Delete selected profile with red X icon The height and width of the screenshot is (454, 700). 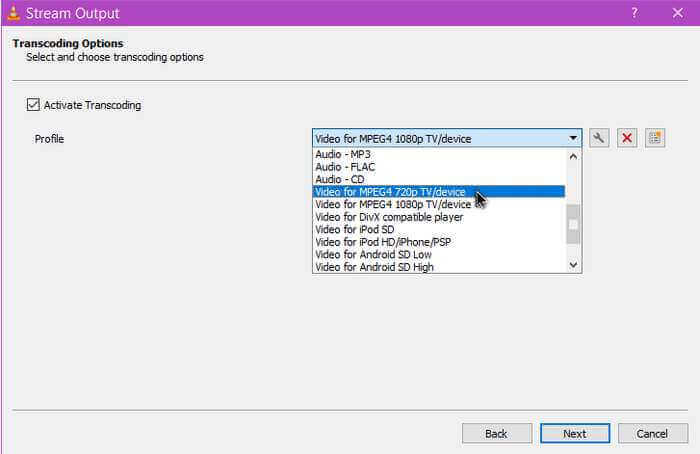pyautogui.click(x=627, y=138)
